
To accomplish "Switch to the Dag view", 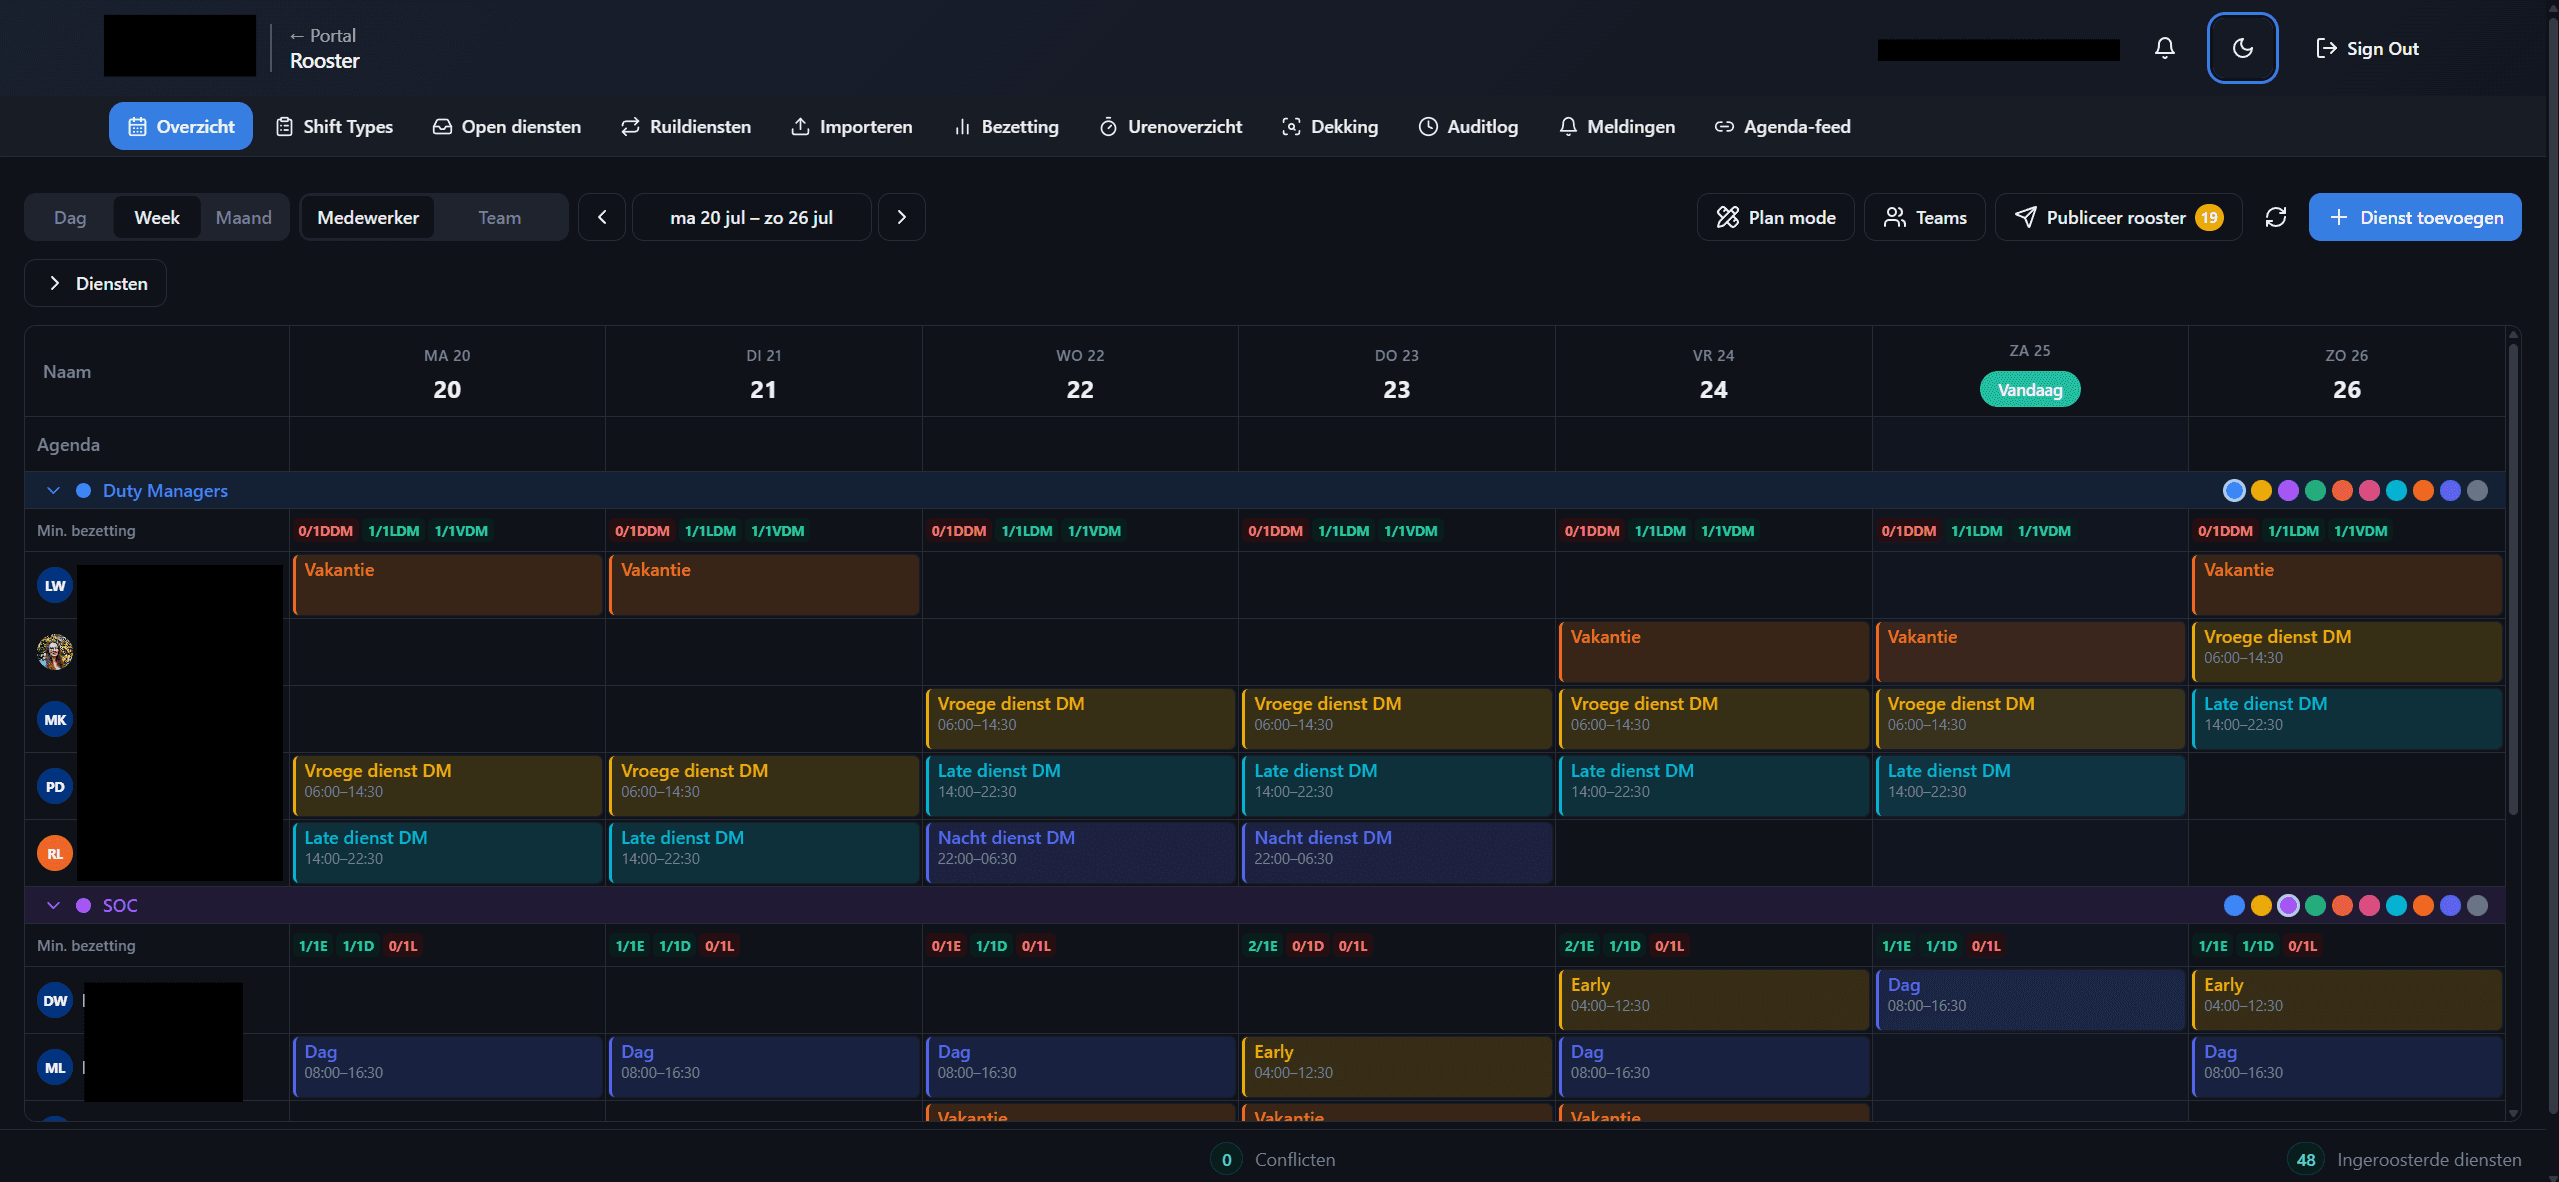I will (x=70, y=217).
